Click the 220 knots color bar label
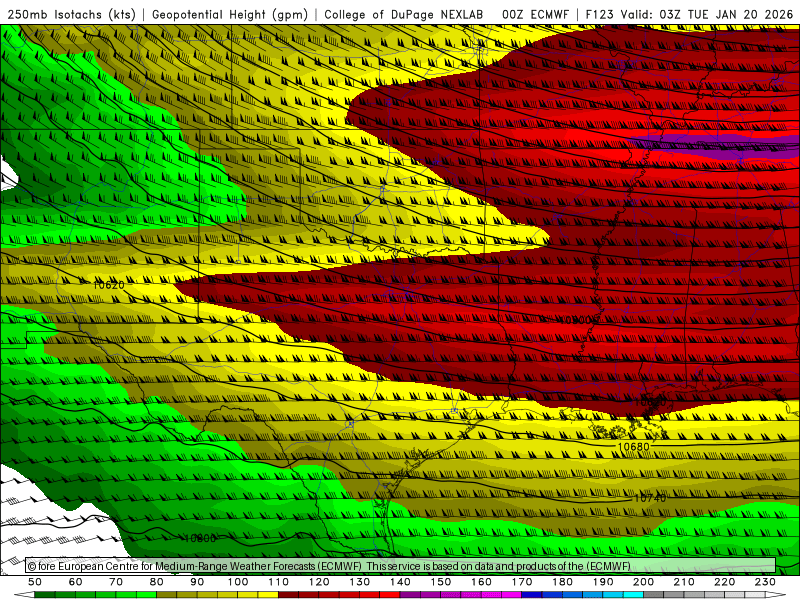Image resolution: width=800 pixels, height=600 pixels. 724,582
